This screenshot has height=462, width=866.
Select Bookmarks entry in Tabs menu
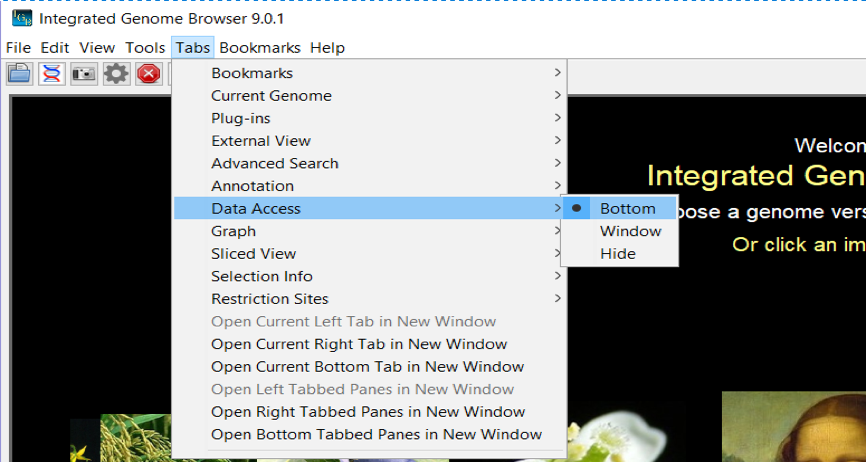[x=369, y=72]
